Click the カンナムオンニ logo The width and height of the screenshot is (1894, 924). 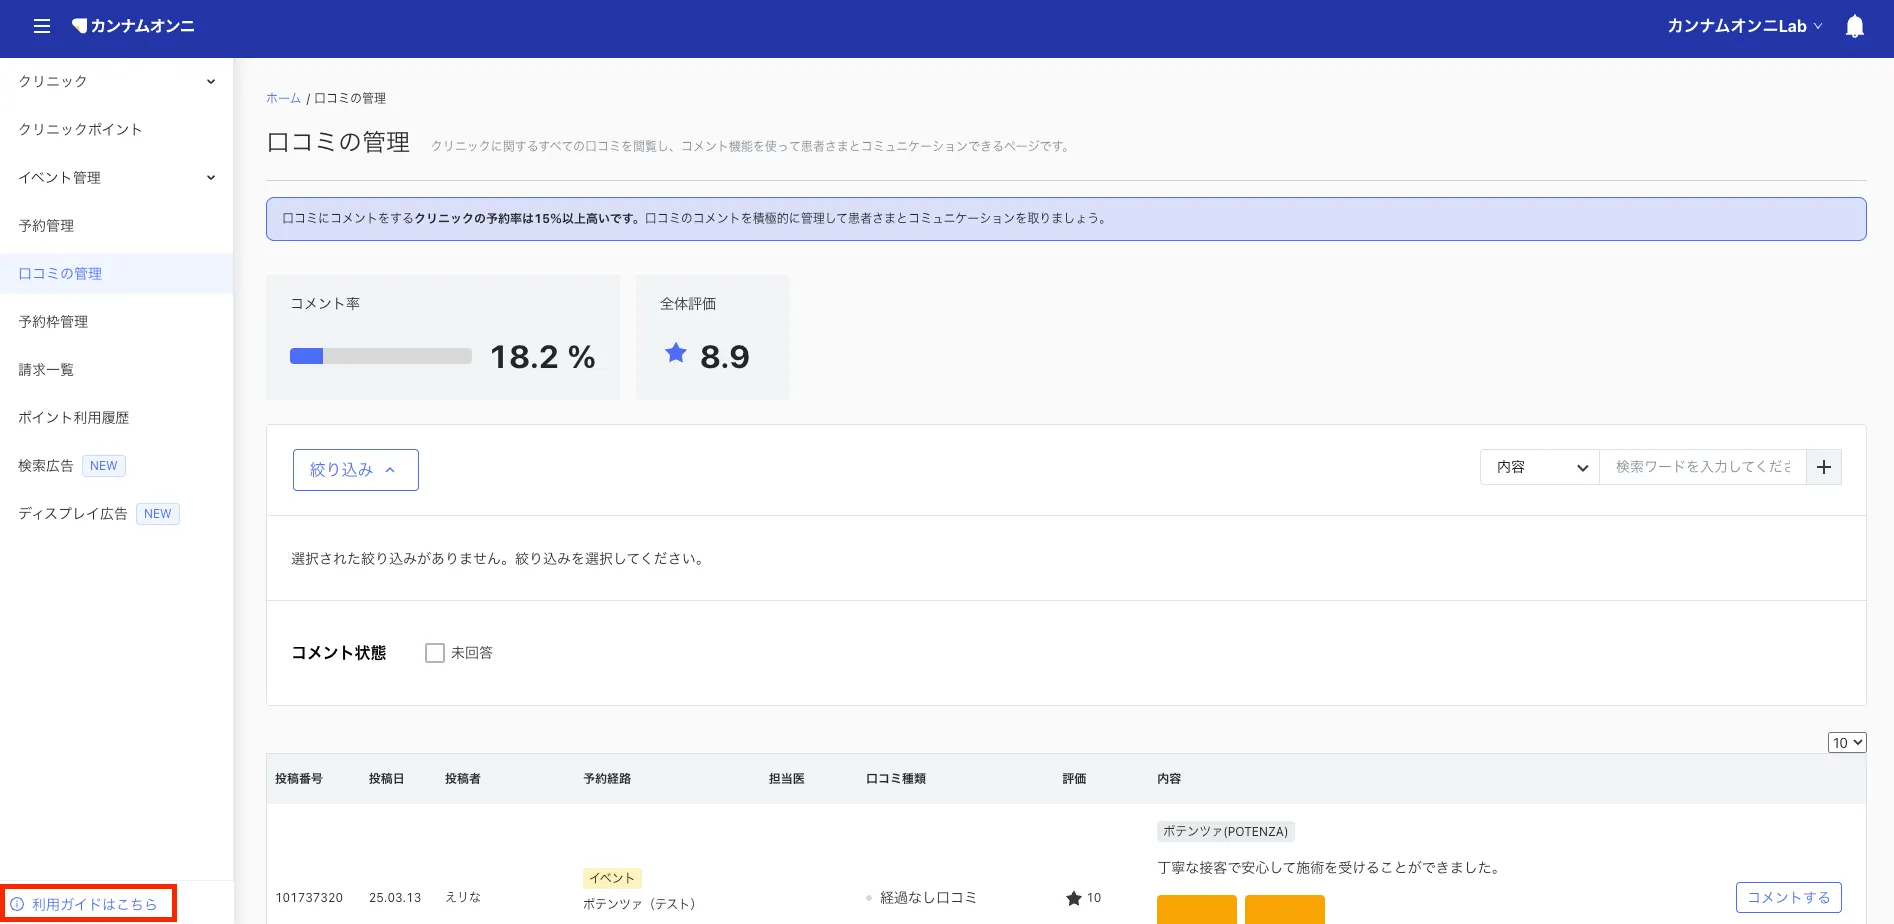[133, 26]
